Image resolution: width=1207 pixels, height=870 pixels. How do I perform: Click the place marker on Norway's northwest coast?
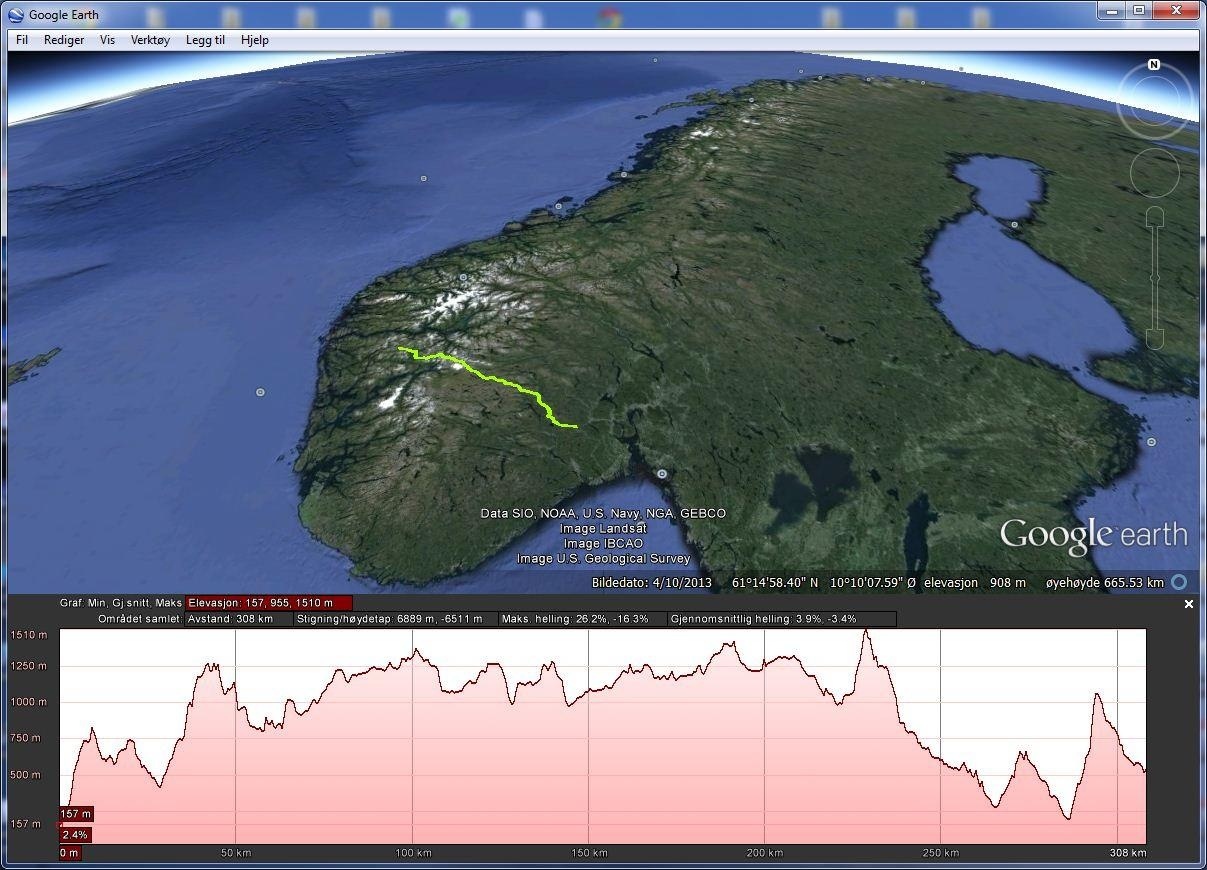tap(558, 207)
